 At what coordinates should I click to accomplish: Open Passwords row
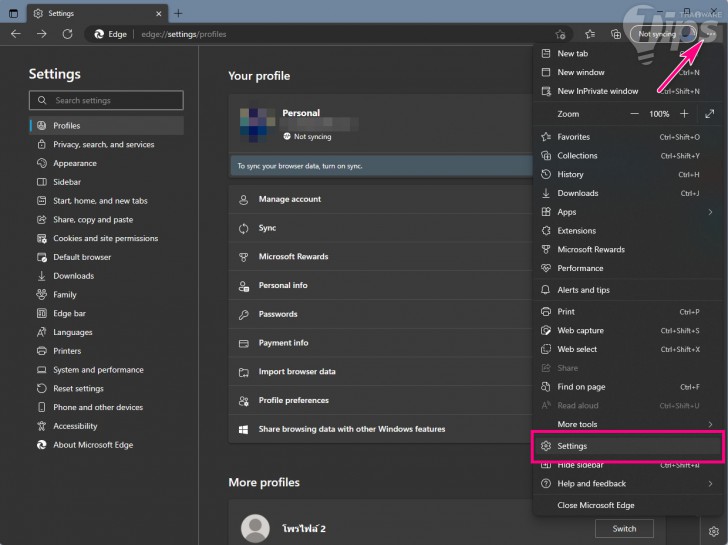point(381,314)
